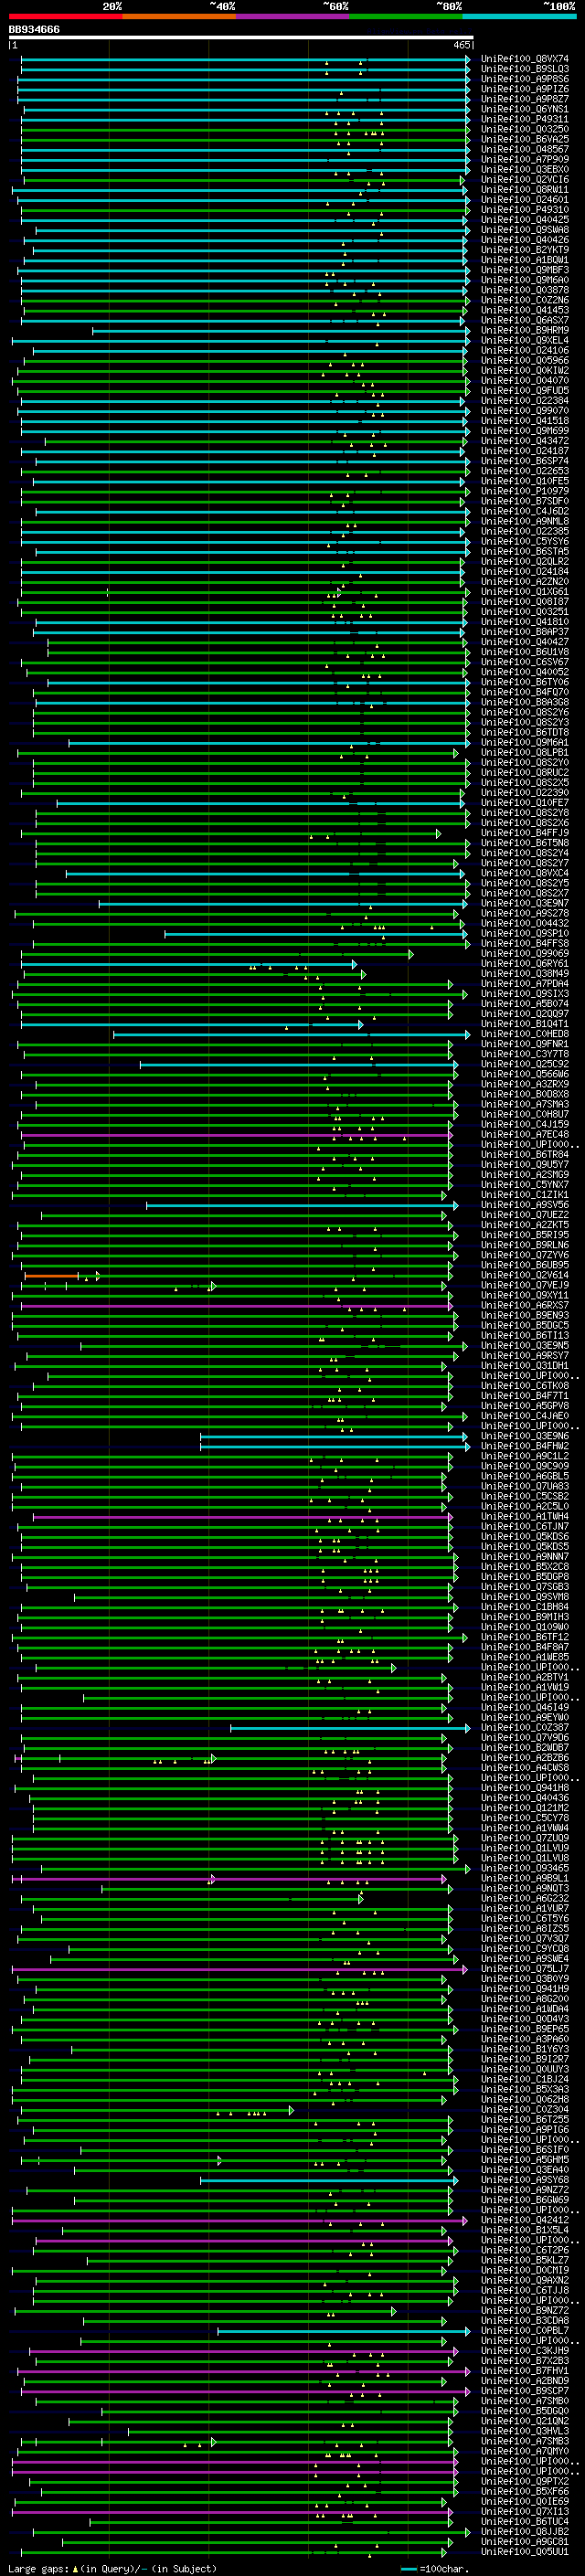This screenshot has height=2576, width=585.
Task: Select the UniRef100_B8AP37 label
Action: pyautogui.click(x=525, y=632)
